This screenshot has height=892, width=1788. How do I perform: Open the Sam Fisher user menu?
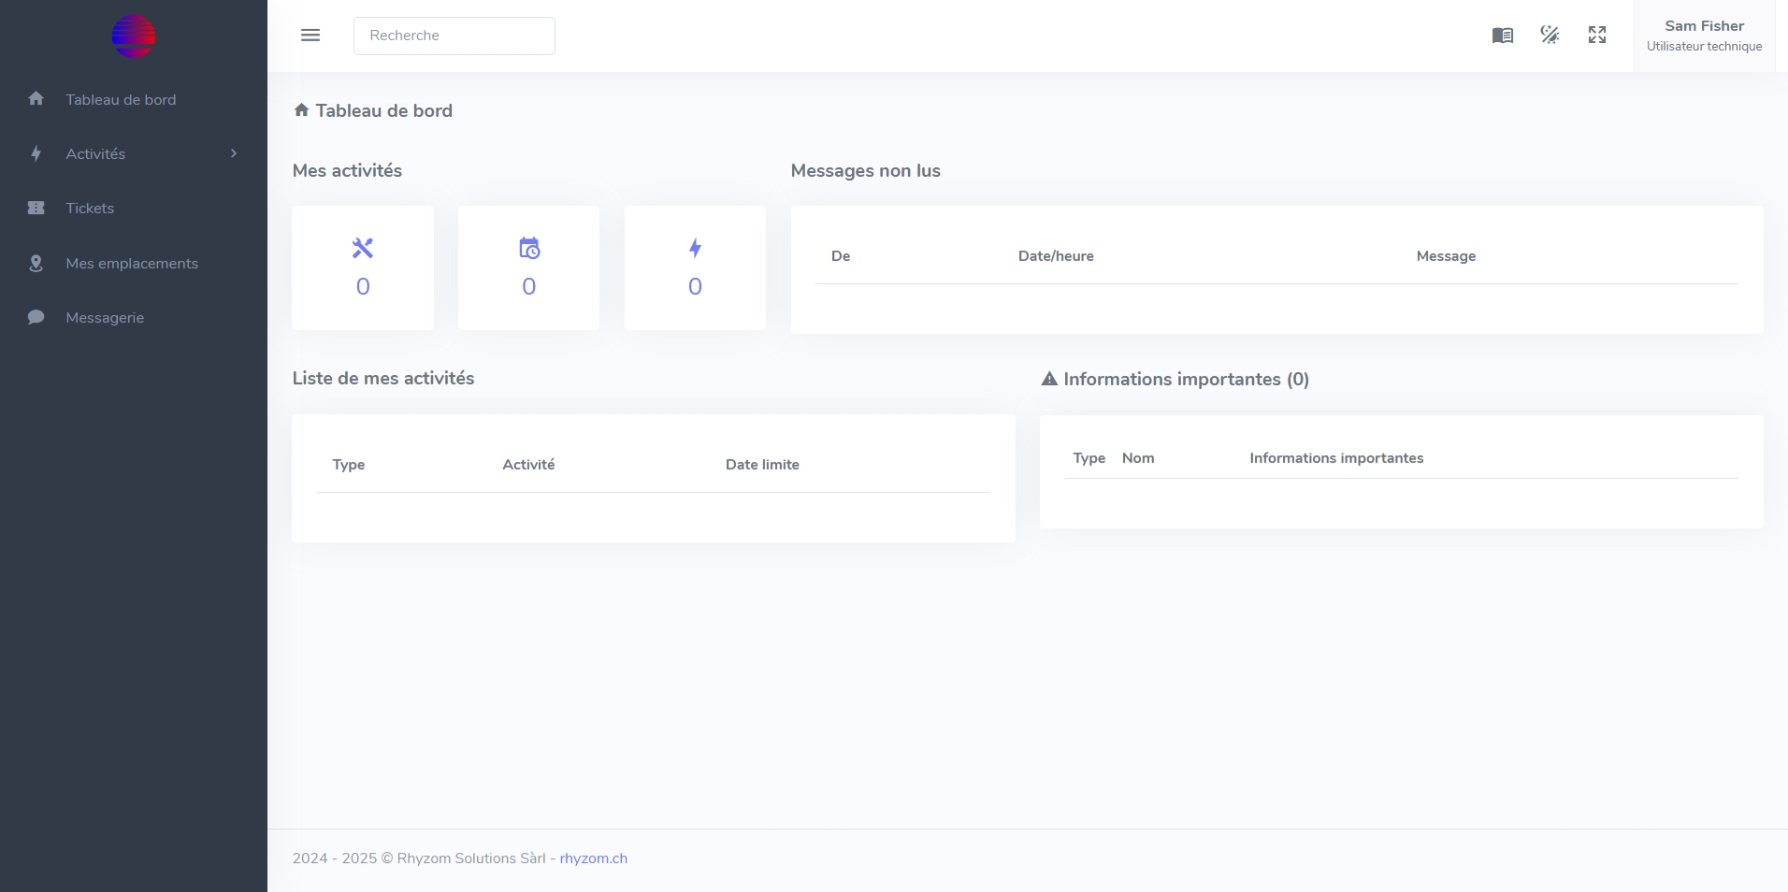tap(1704, 36)
